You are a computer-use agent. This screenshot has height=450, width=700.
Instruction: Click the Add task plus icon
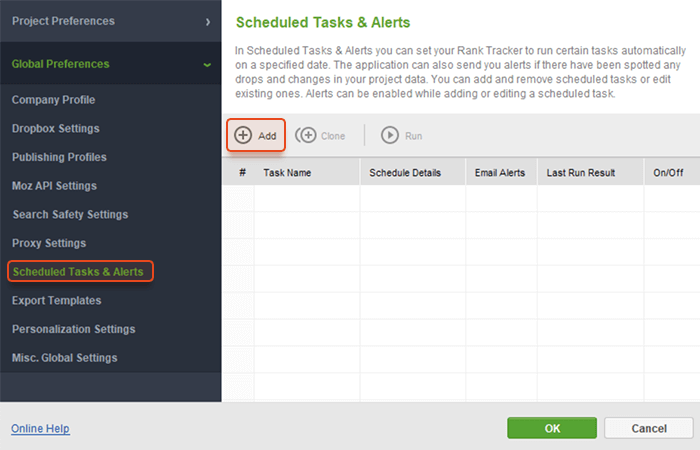pos(243,135)
